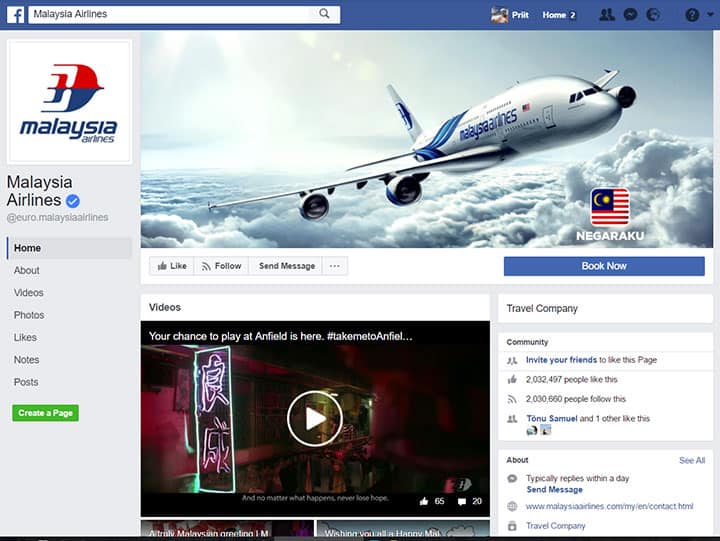This screenshot has height=541, width=720.
Task: Click the Book Now button
Action: pos(604,266)
